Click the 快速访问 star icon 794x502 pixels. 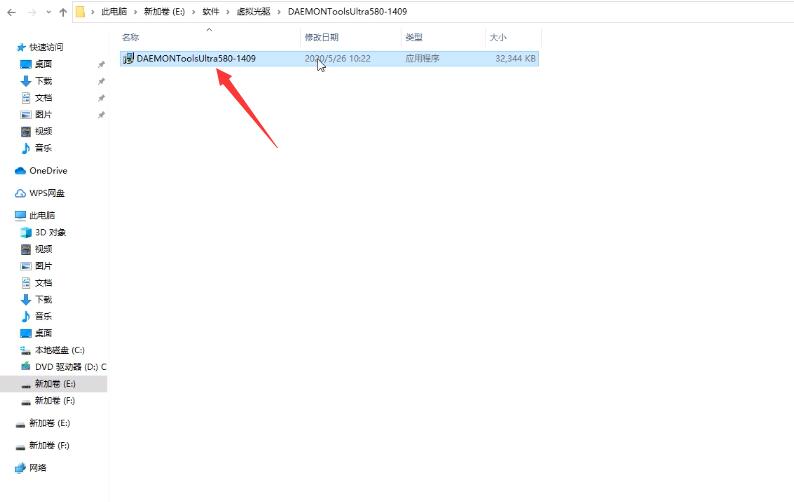click(x=21, y=47)
